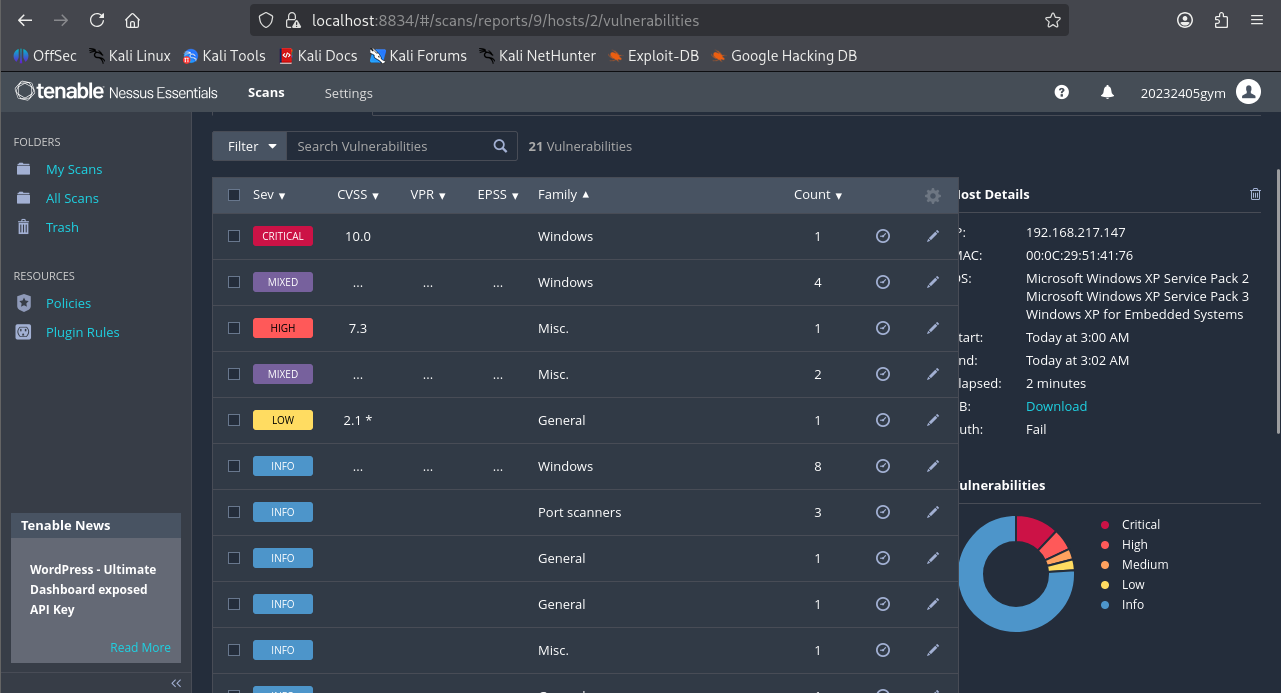The image size is (1281, 693).
Task: Open the Kali Tools bookmark
Action: click(x=224, y=56)
